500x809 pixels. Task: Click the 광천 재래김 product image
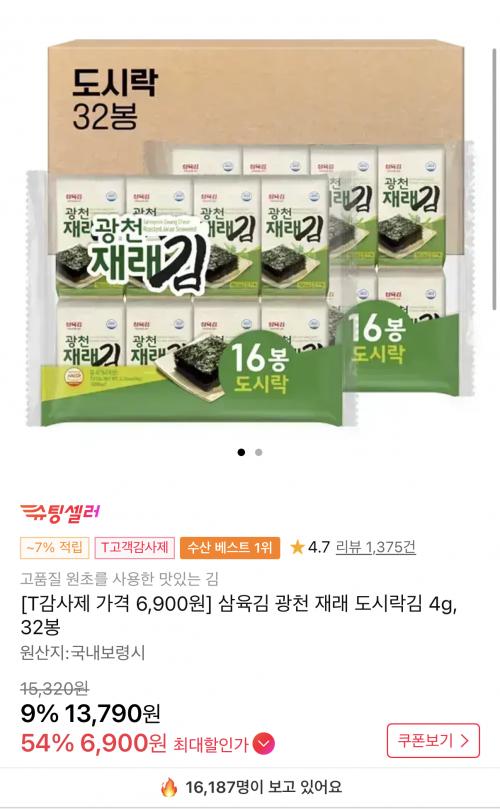pos(250,233)
